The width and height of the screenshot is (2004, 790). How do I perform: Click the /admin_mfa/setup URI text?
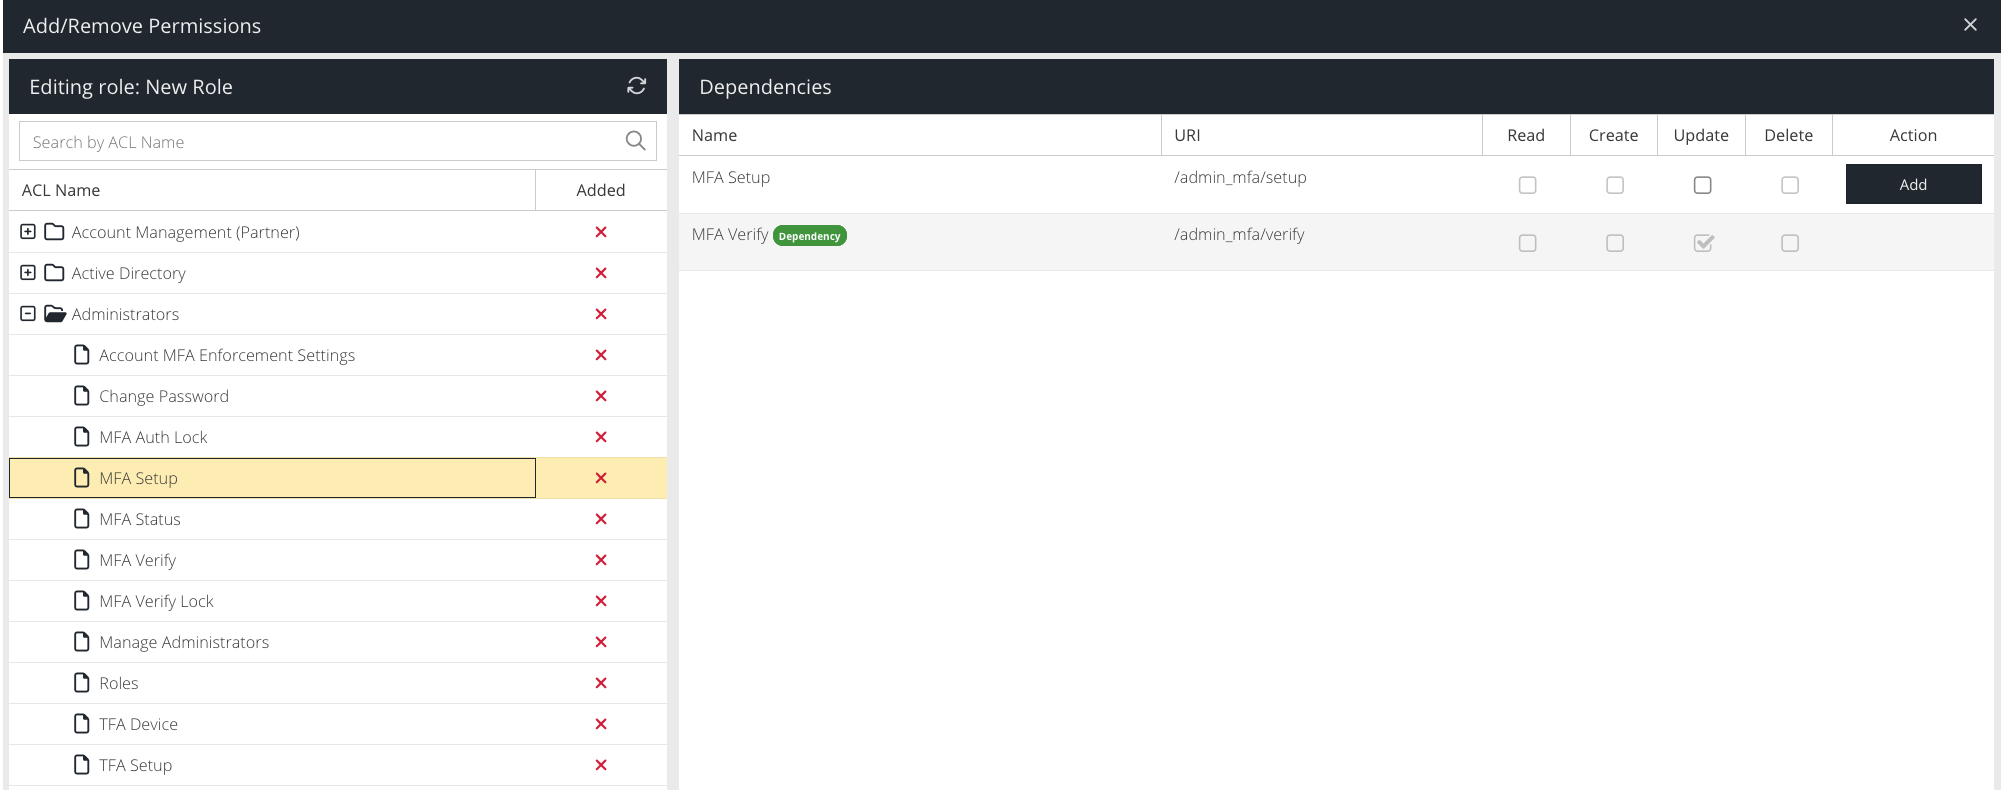click(x=1240, y=177)
